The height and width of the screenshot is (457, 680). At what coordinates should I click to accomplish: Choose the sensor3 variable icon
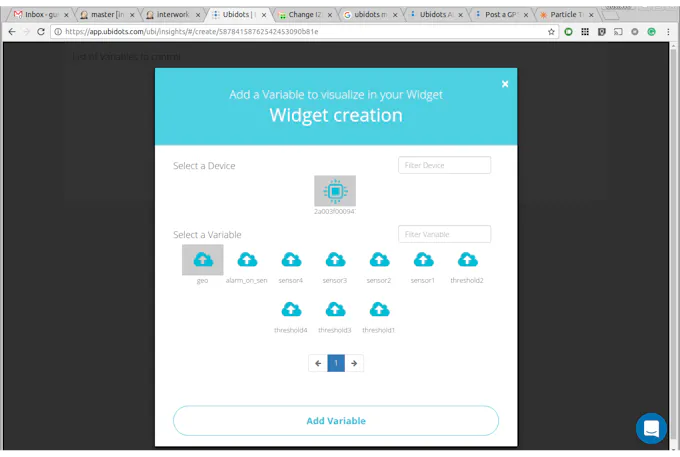335,260
